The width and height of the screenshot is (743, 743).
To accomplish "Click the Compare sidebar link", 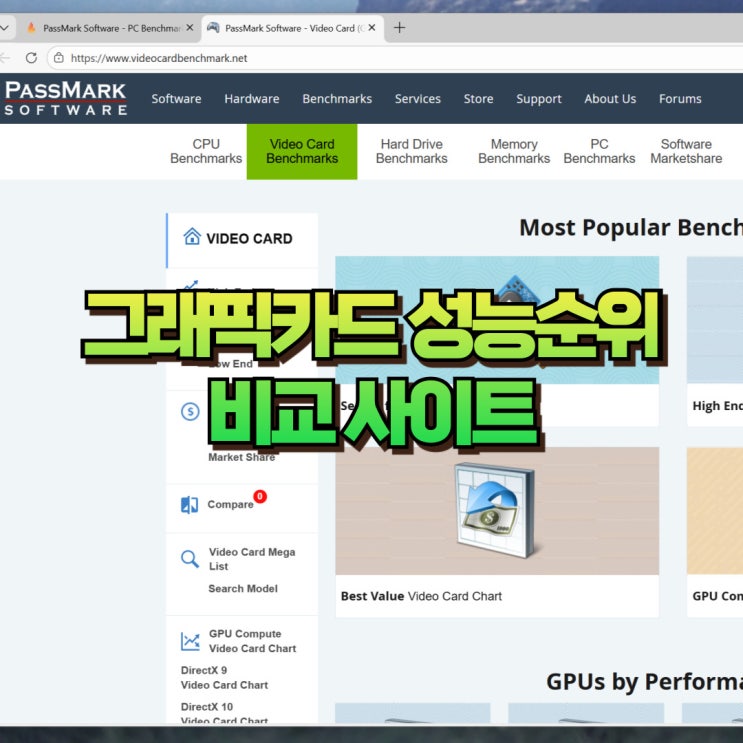I will click(230, 504).
